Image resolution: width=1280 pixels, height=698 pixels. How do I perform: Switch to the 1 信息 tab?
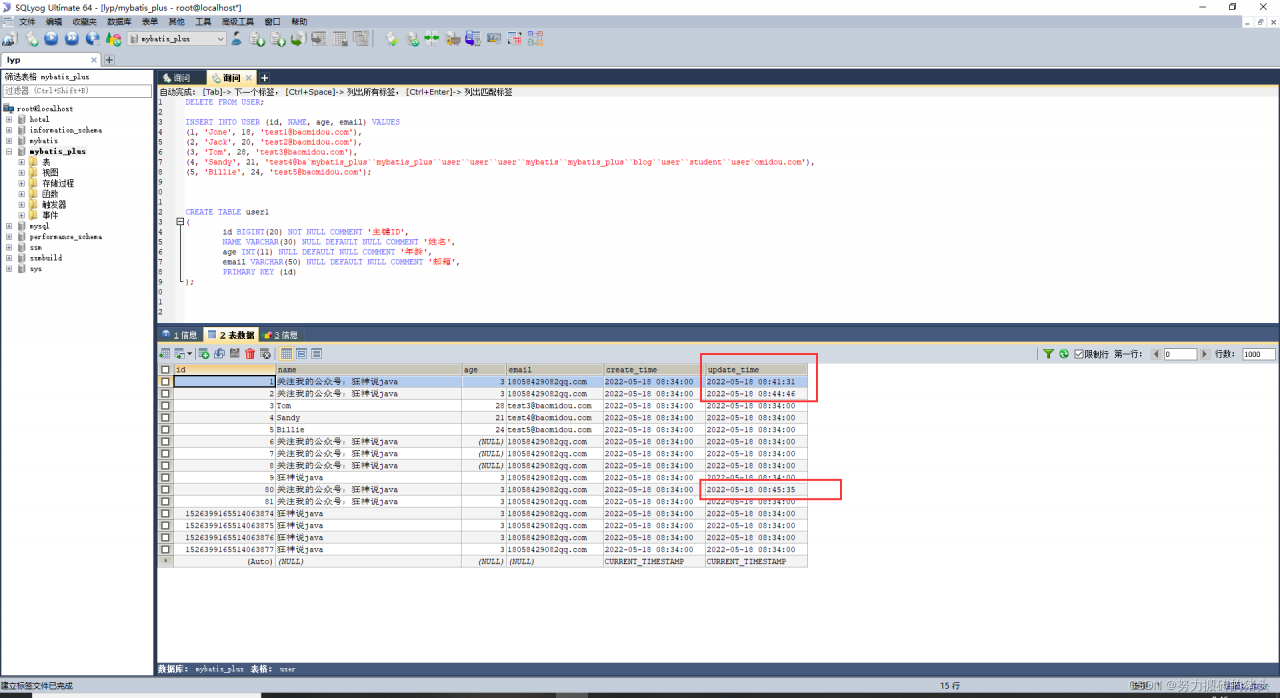pos(180,335)
